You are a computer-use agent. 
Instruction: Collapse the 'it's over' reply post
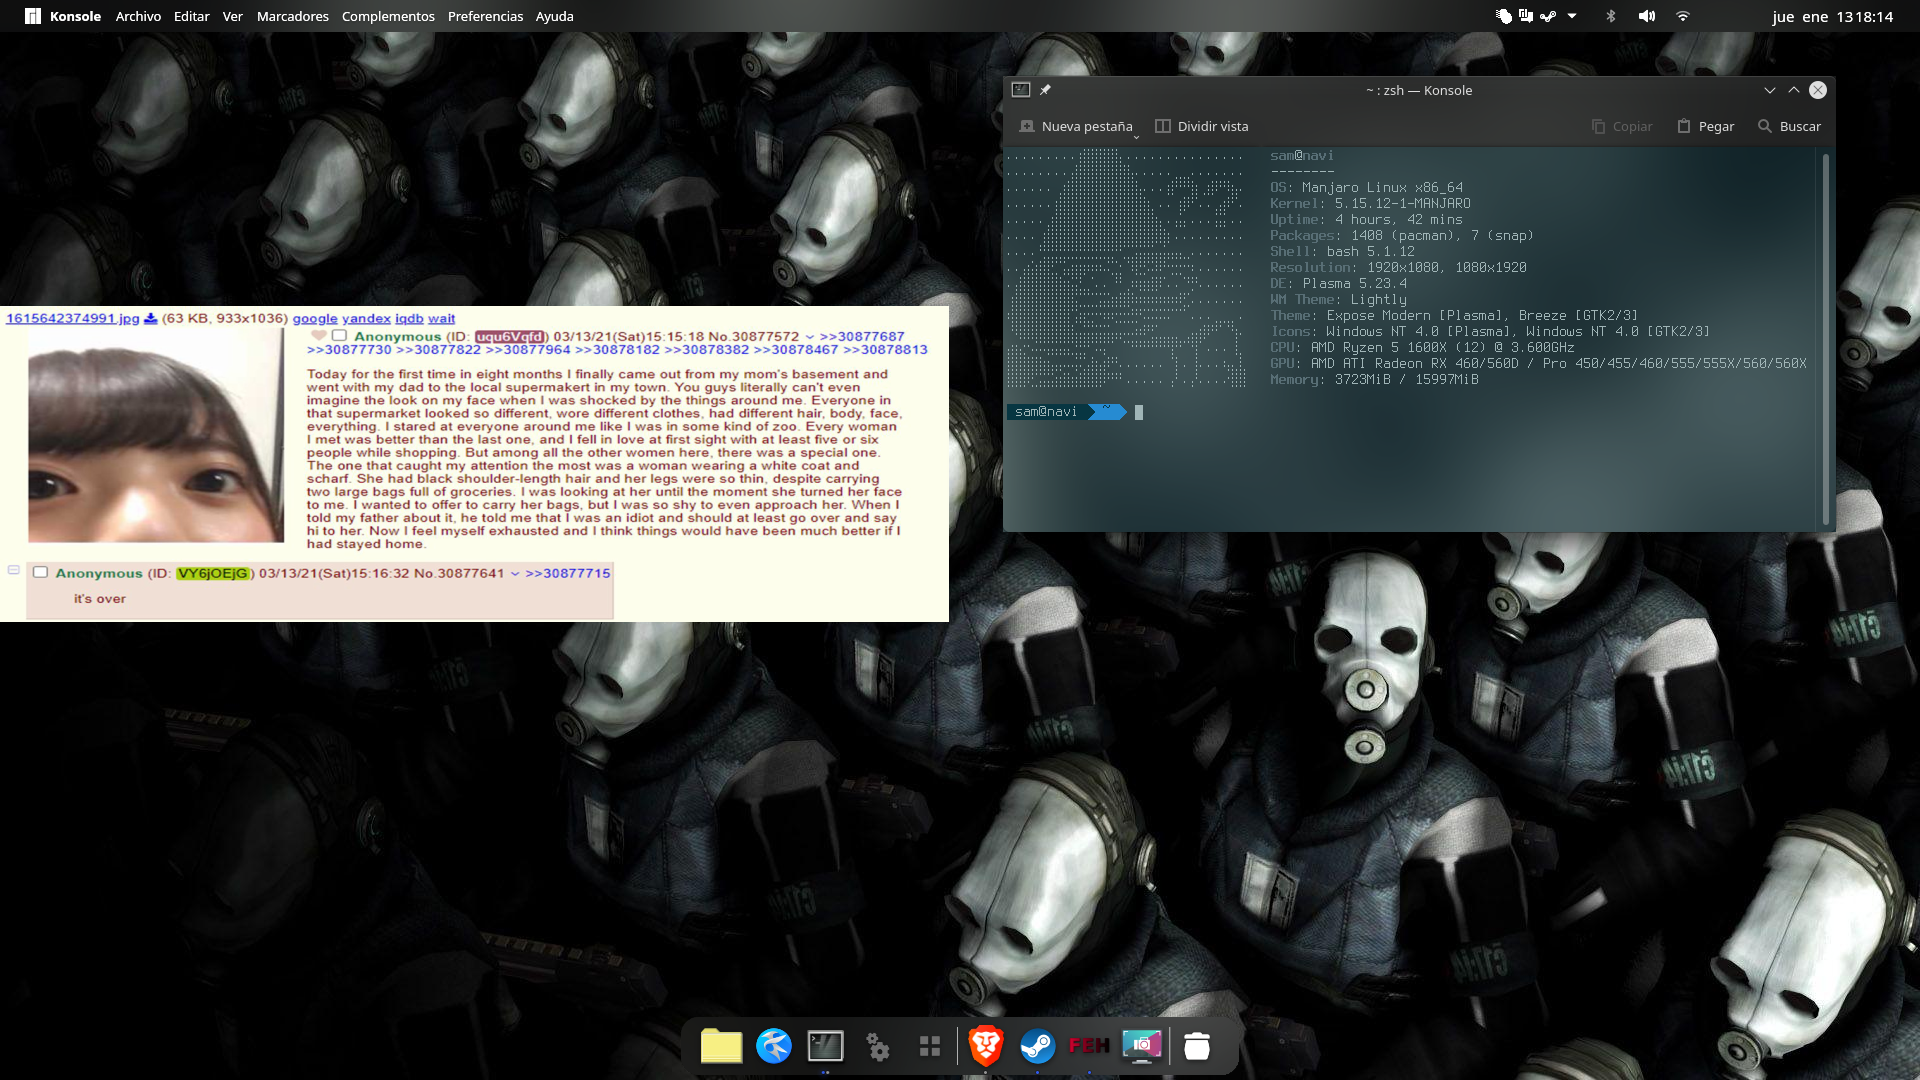[x=14, y=570]
